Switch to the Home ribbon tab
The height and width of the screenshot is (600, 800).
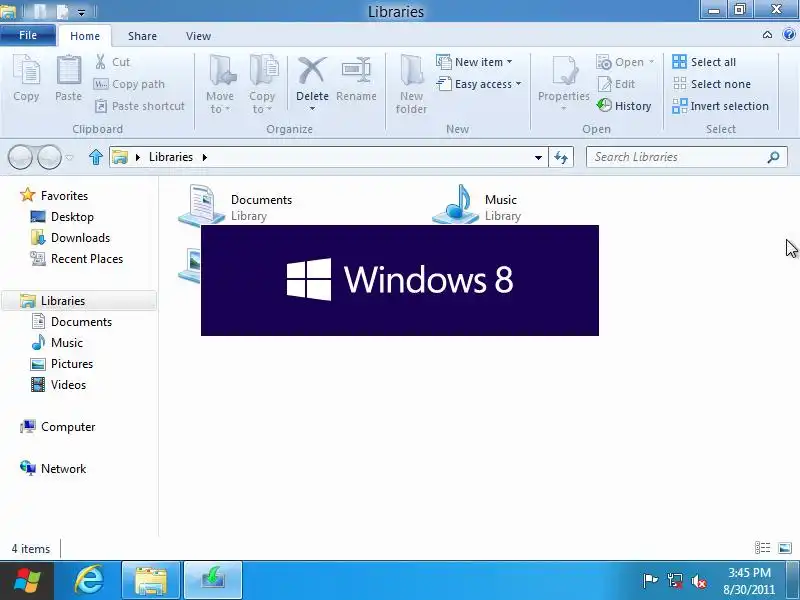click(x=85, y=36)
